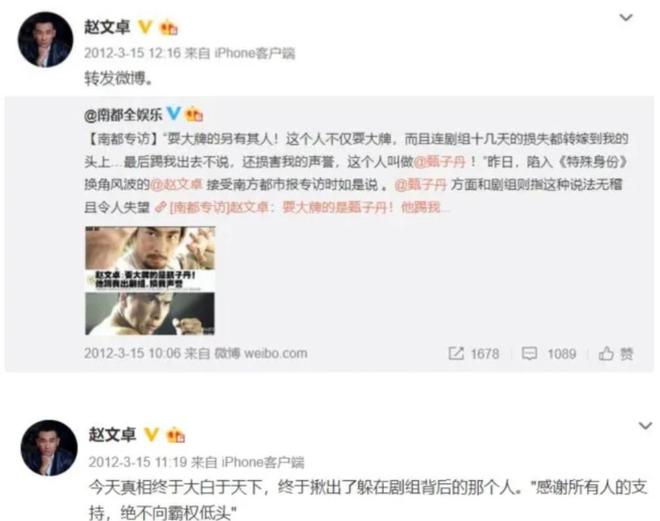This screenshot has height=521, width=660.
Task: Click blue verified V badge beside 南都全娱乐
Action: (x=173, y=112)
